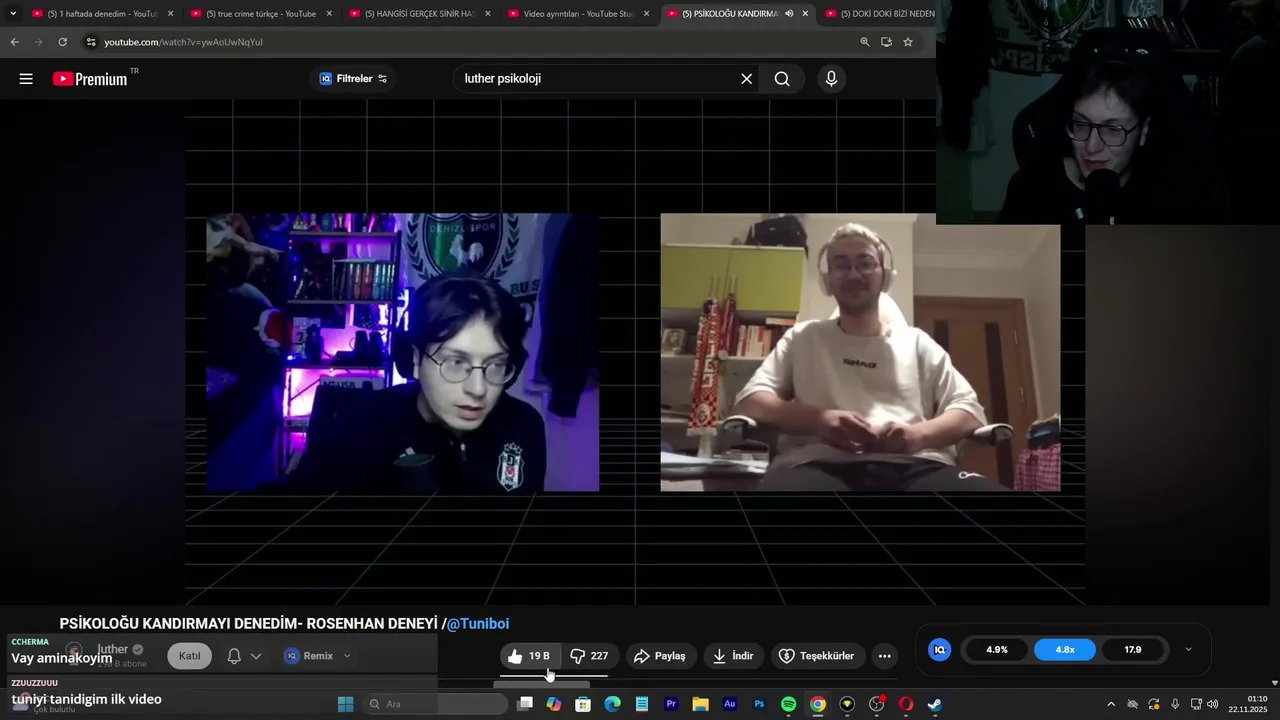
Task: Open Adobe Premiere Pro from the taskbar
Action: coord(671,704)
